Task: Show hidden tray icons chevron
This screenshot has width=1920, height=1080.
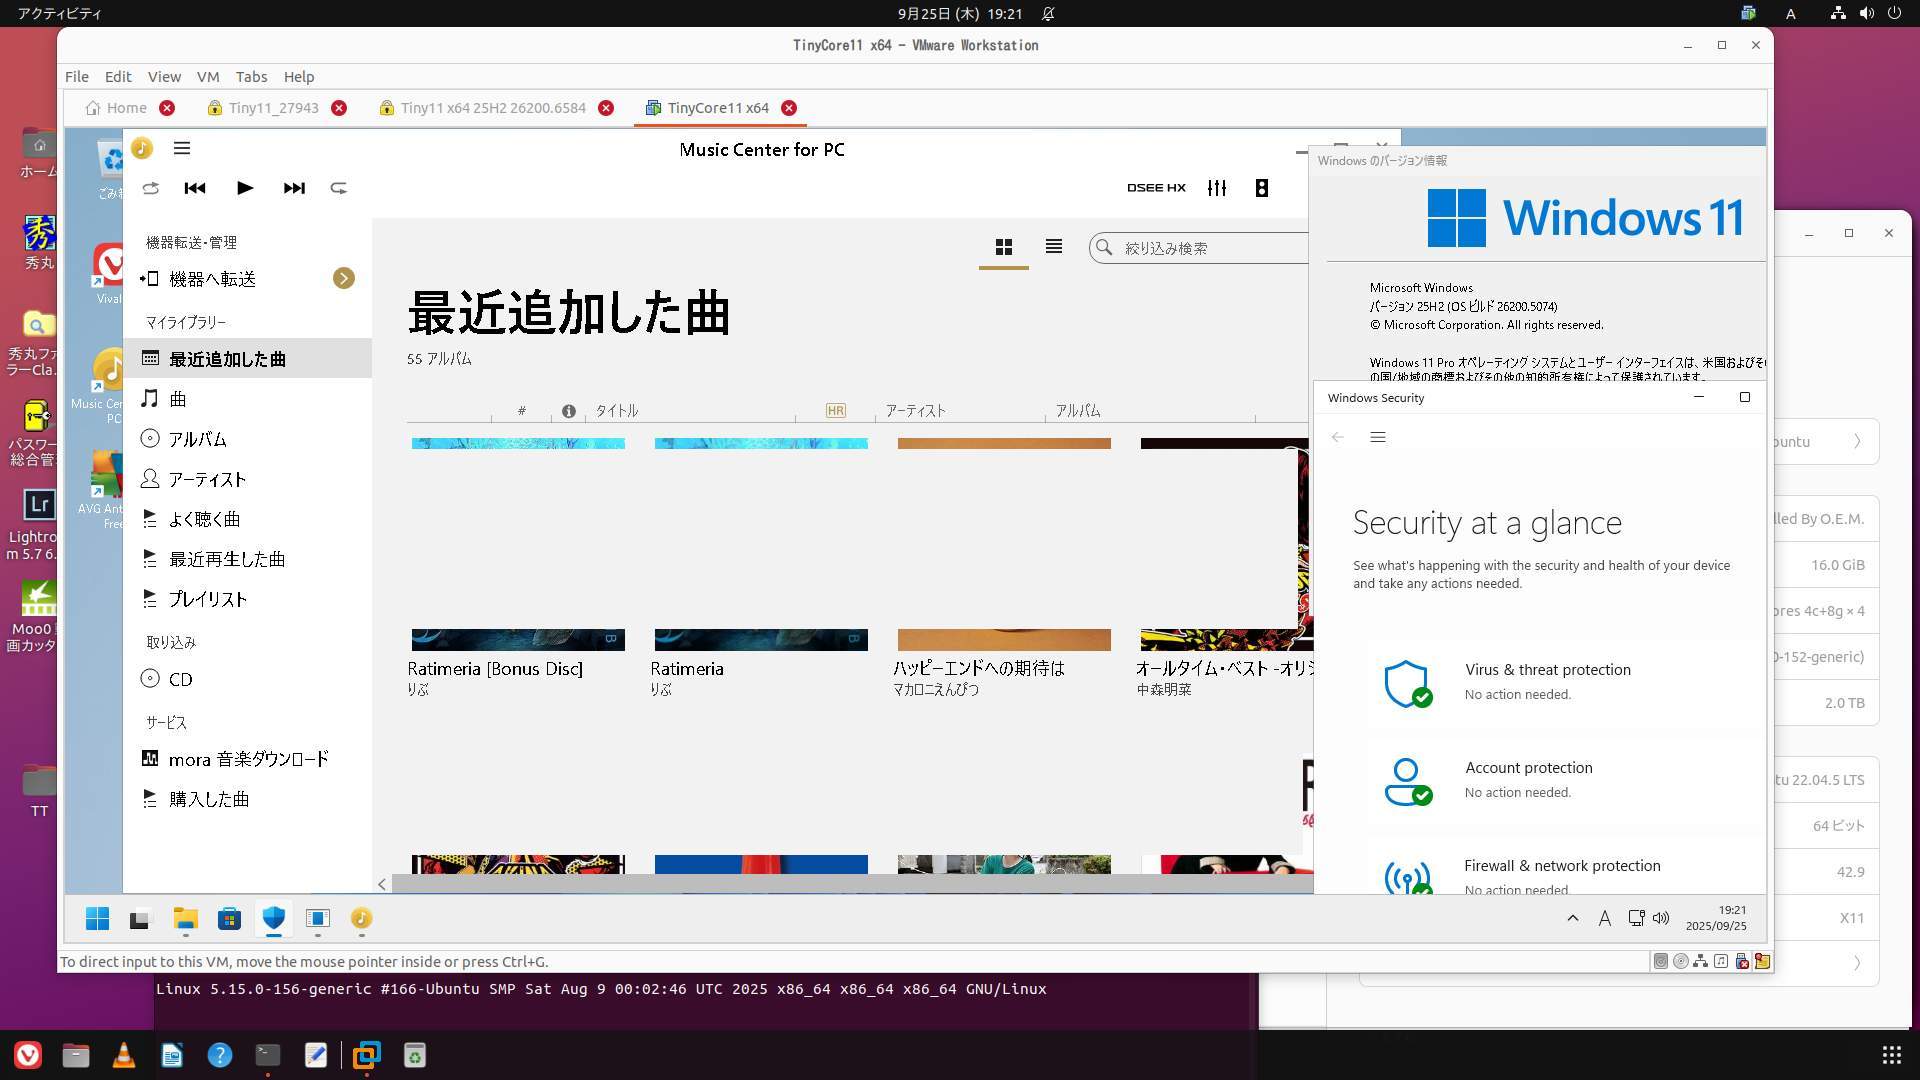Action: click(1572, 918)
